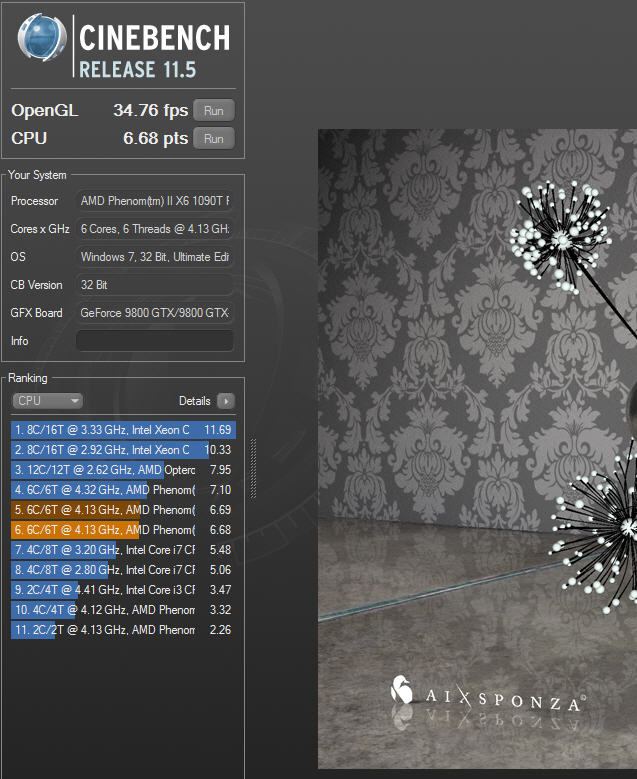Click the OpenGL 34.76 fps score
Viewport: 637px width, 779px height.
pos(151,110)
